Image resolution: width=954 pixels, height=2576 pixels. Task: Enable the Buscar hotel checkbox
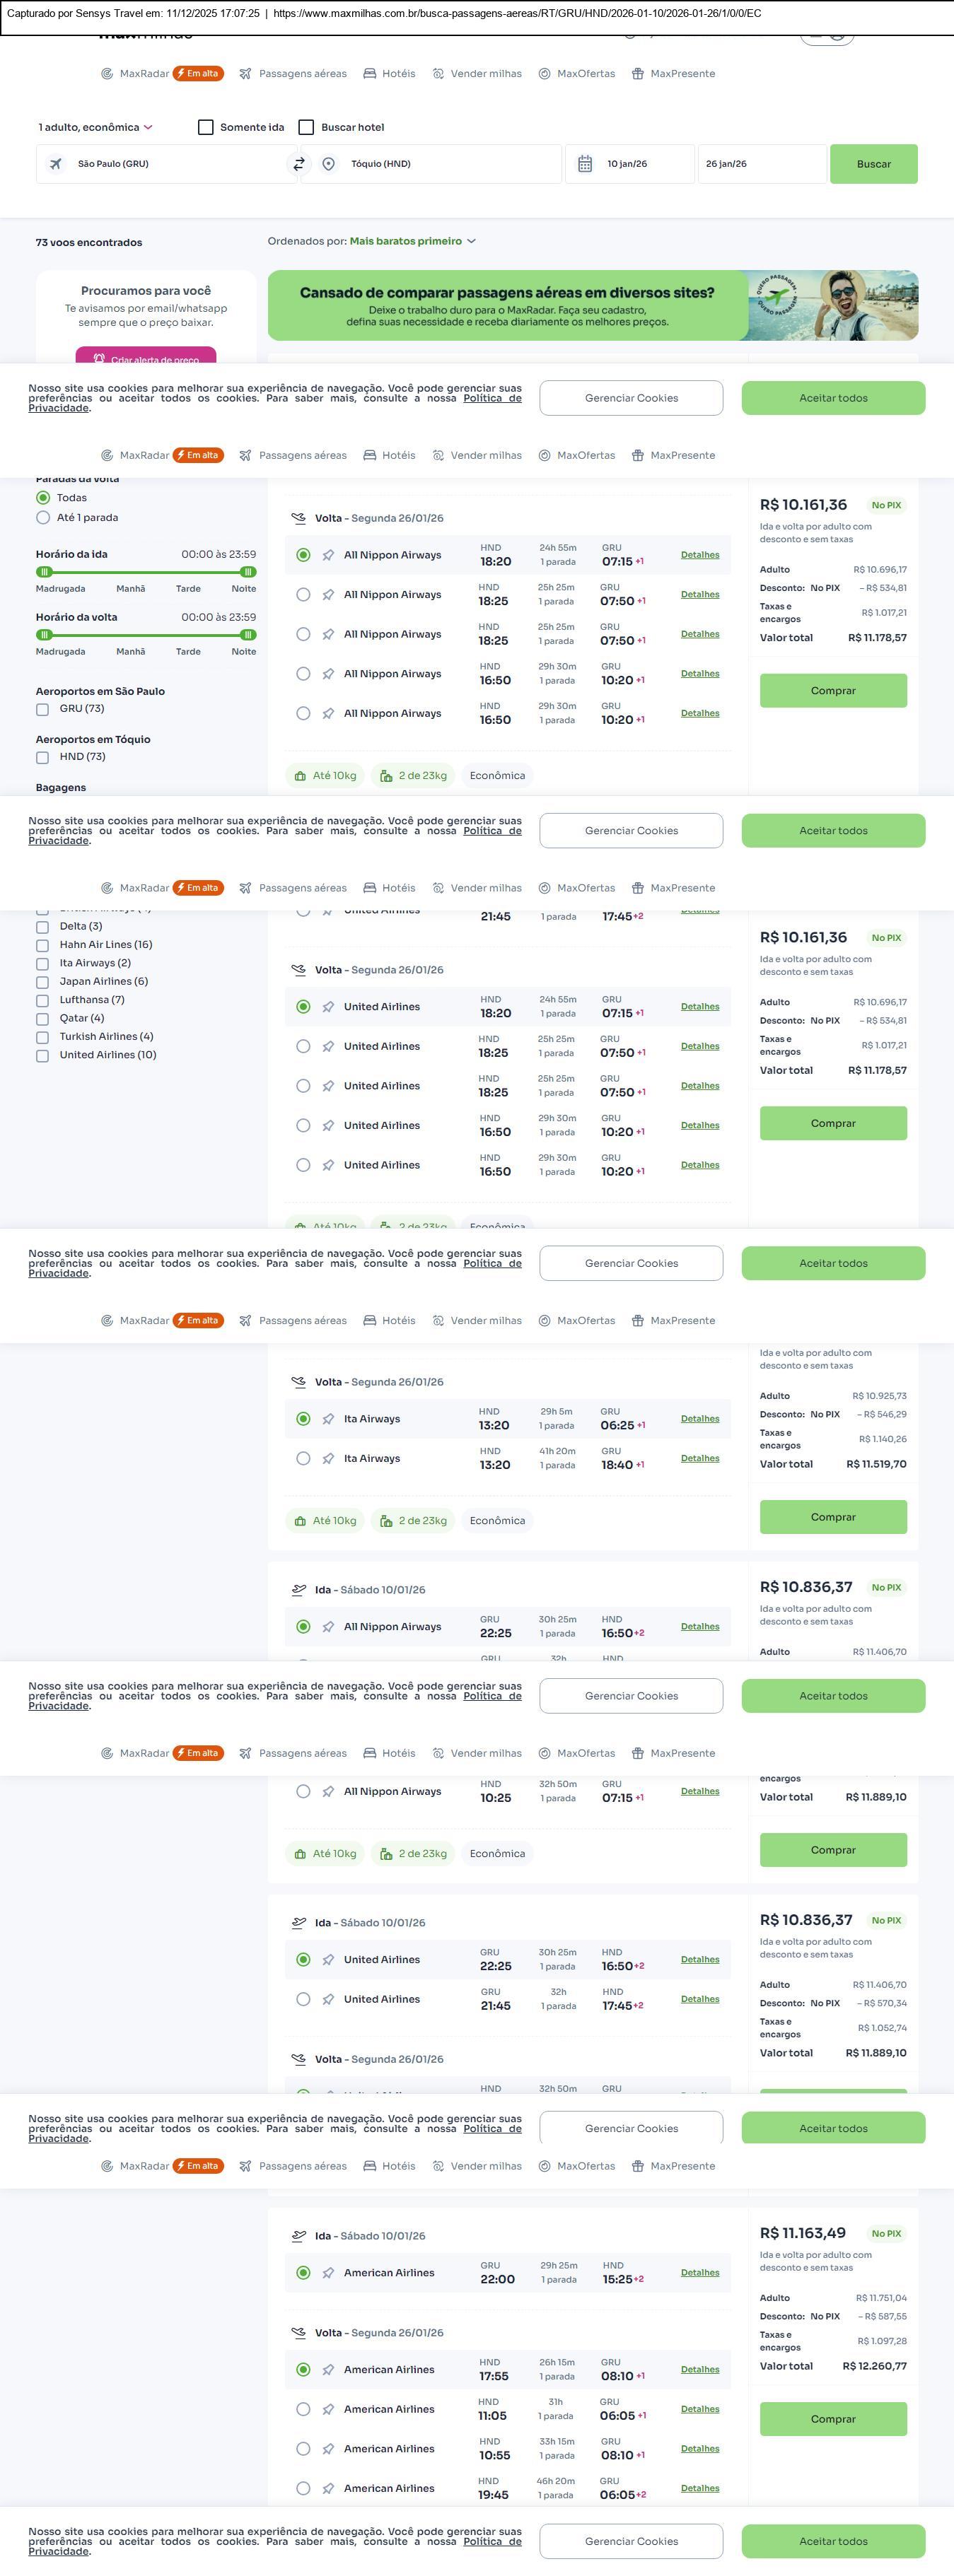[x=307, y=127]
